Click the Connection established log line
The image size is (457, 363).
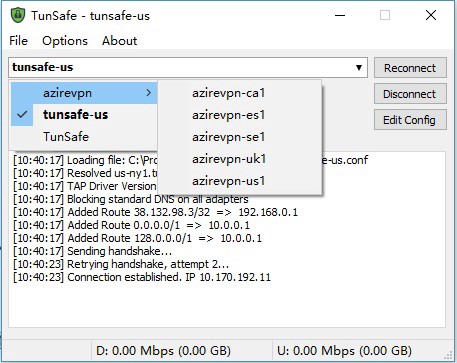(x=142, y=277)
